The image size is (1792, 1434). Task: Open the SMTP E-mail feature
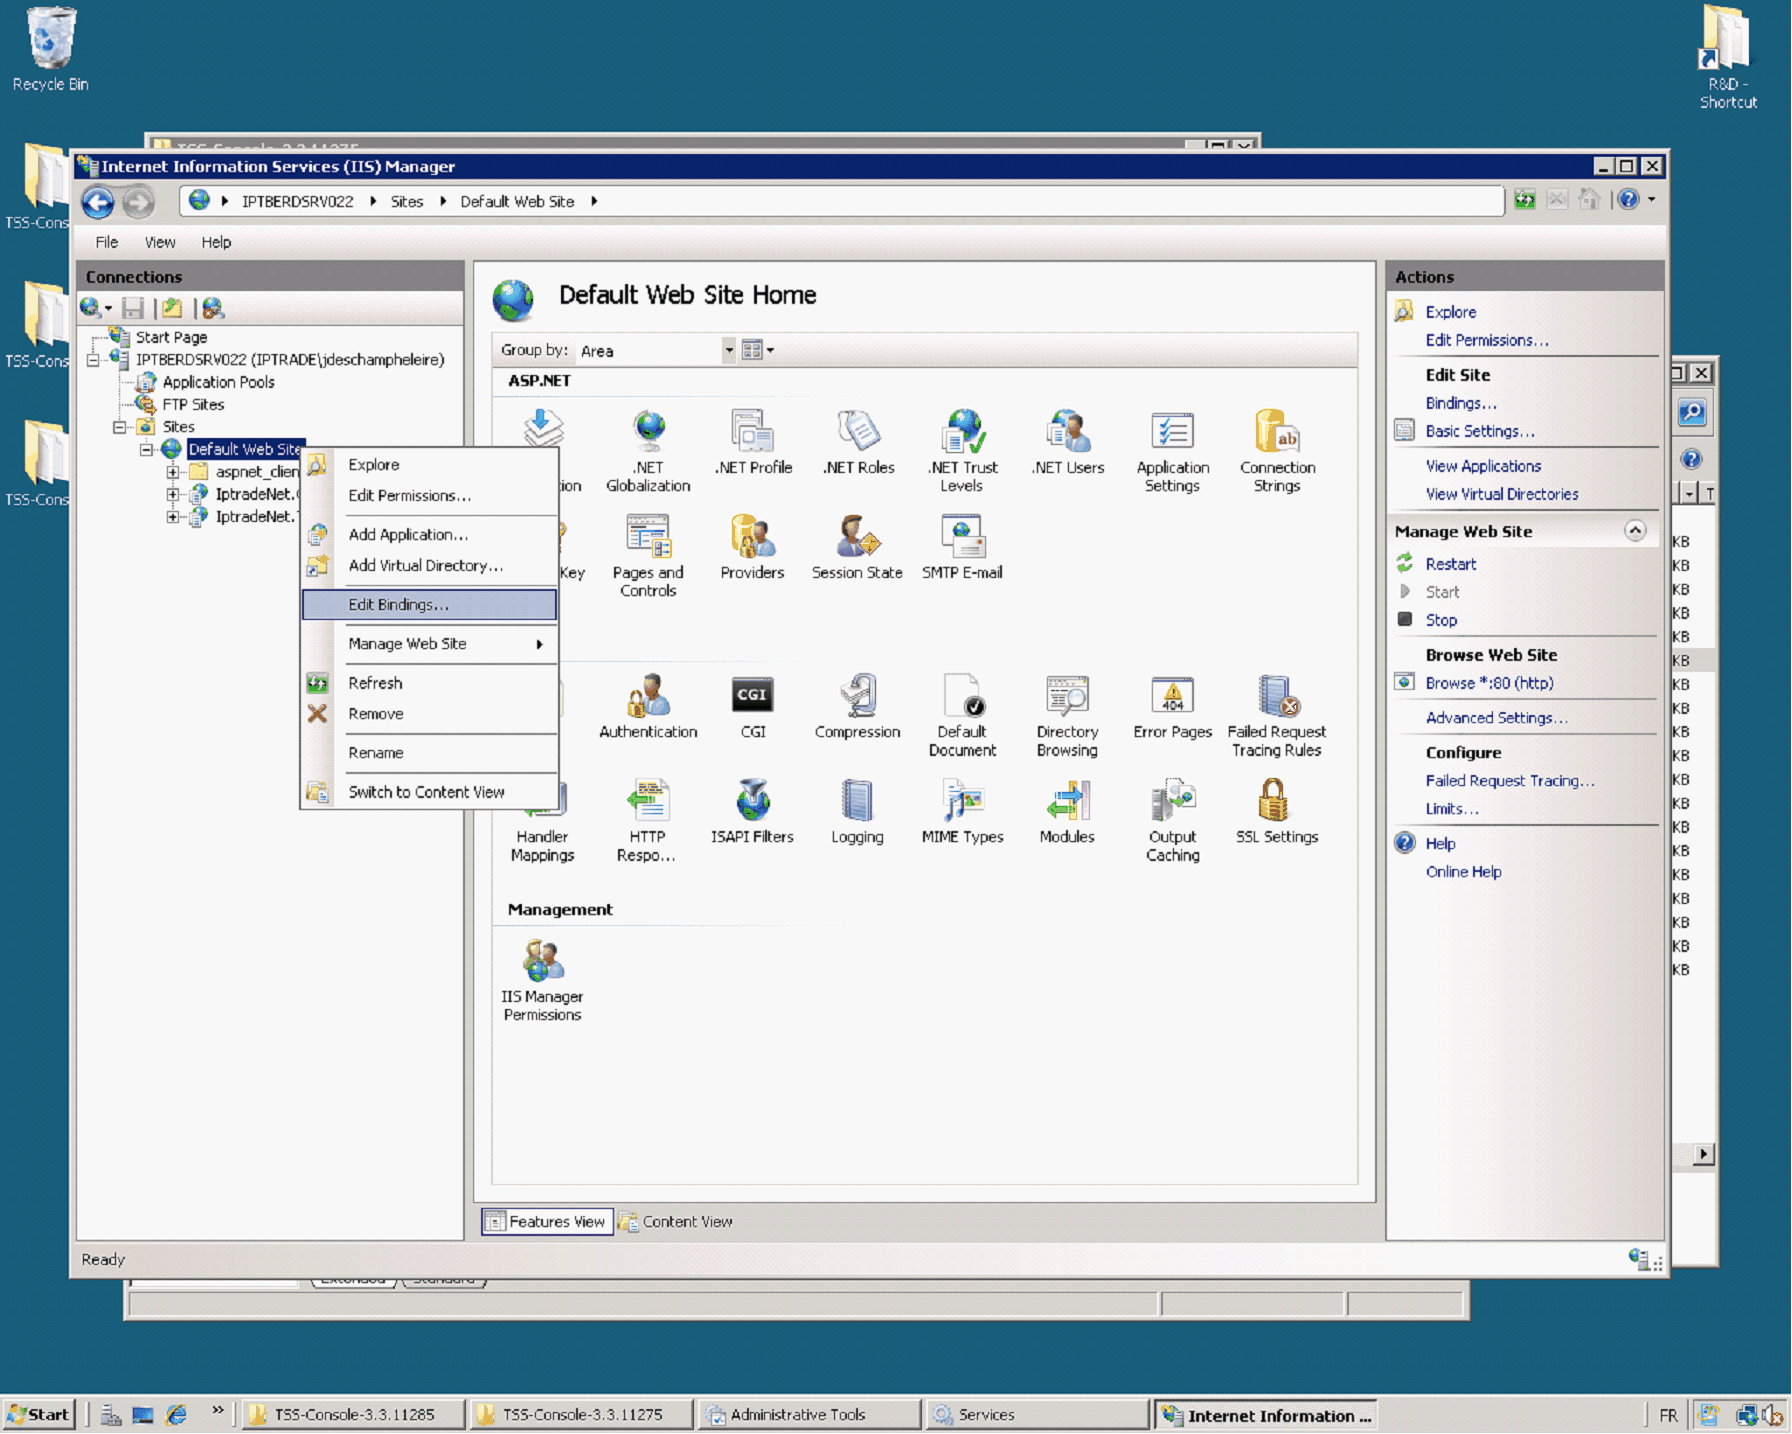(x=961, y=545)
